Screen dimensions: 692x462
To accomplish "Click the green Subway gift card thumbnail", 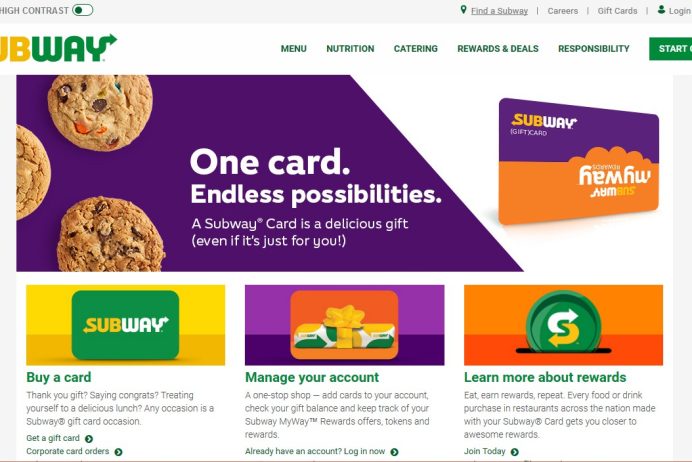I will pos(125,325).
